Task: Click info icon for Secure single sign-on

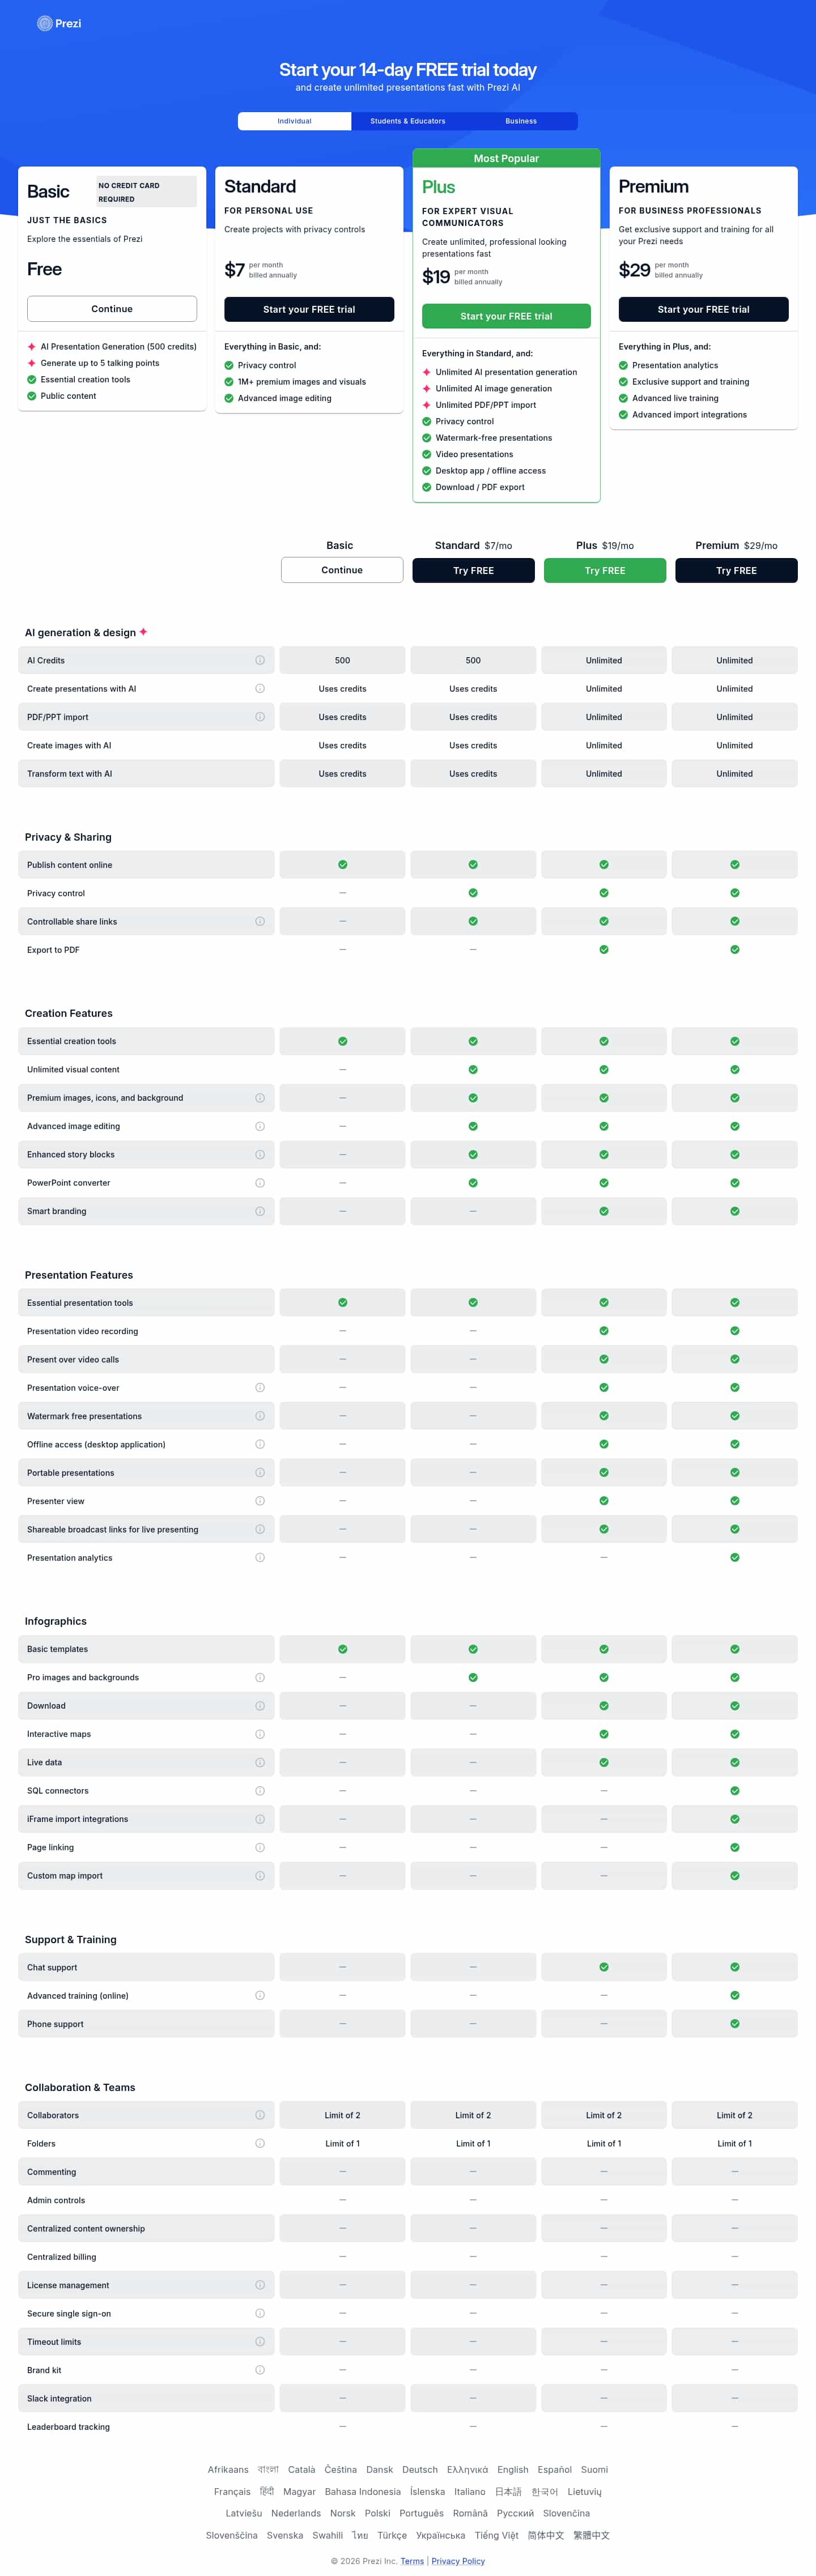Action: coord(260,2313)
